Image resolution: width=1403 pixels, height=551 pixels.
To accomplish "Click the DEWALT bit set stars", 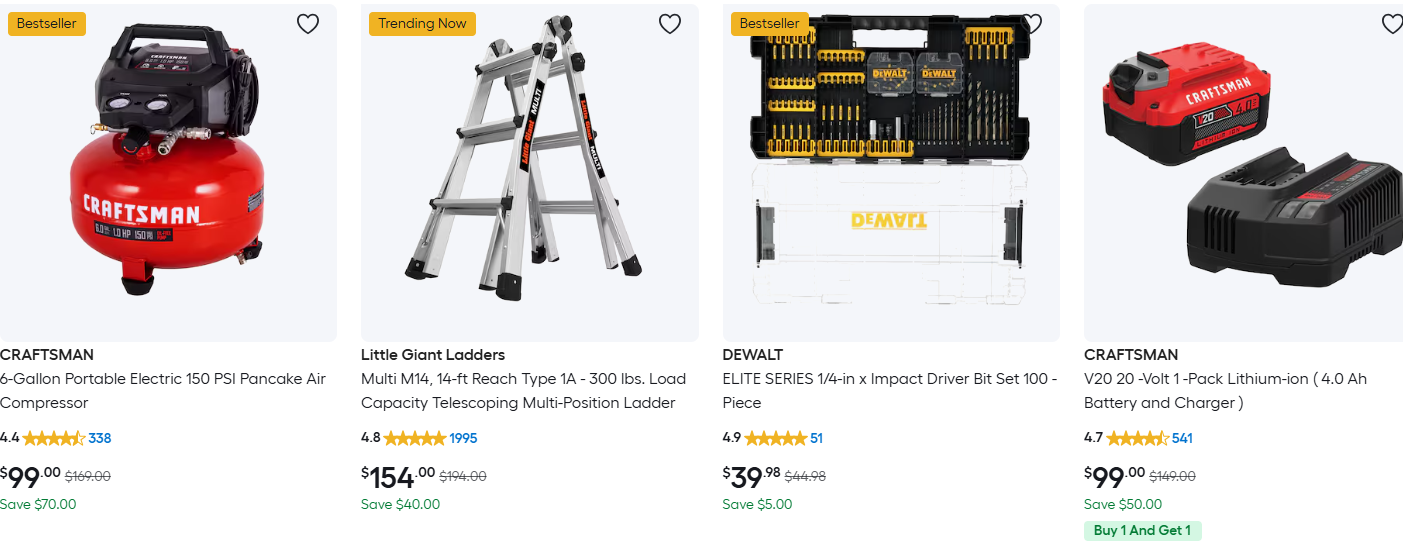I will click(776, 438).
